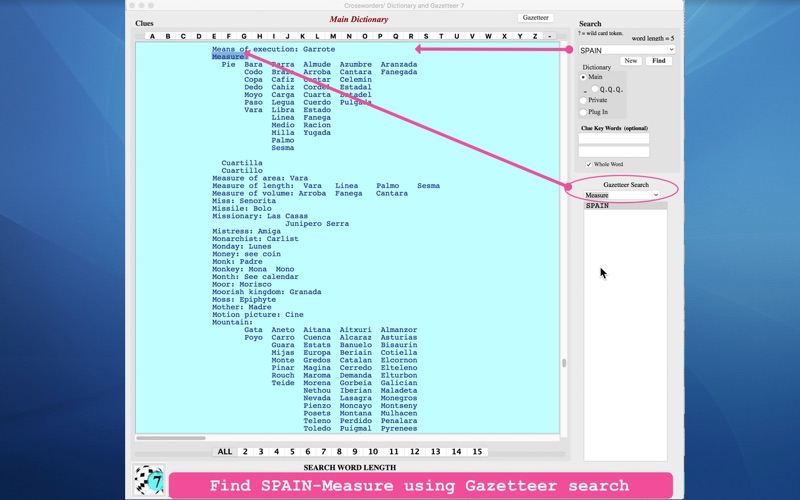Click the first Clue Key Words field

pyautogui.click(x=614, y=138)
